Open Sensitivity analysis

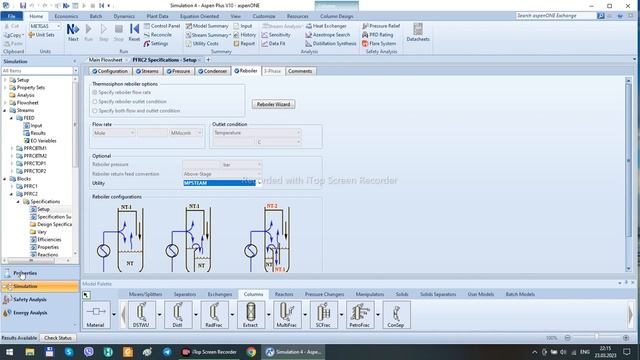coord(276,35)
